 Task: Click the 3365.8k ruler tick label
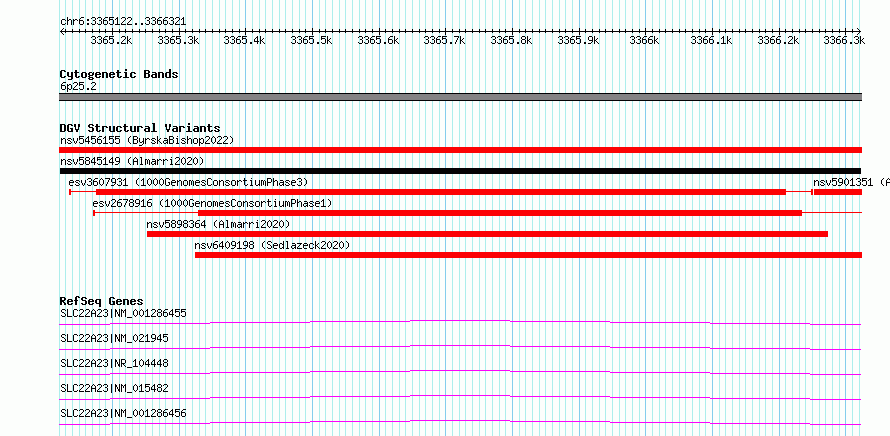coord(511,40)
